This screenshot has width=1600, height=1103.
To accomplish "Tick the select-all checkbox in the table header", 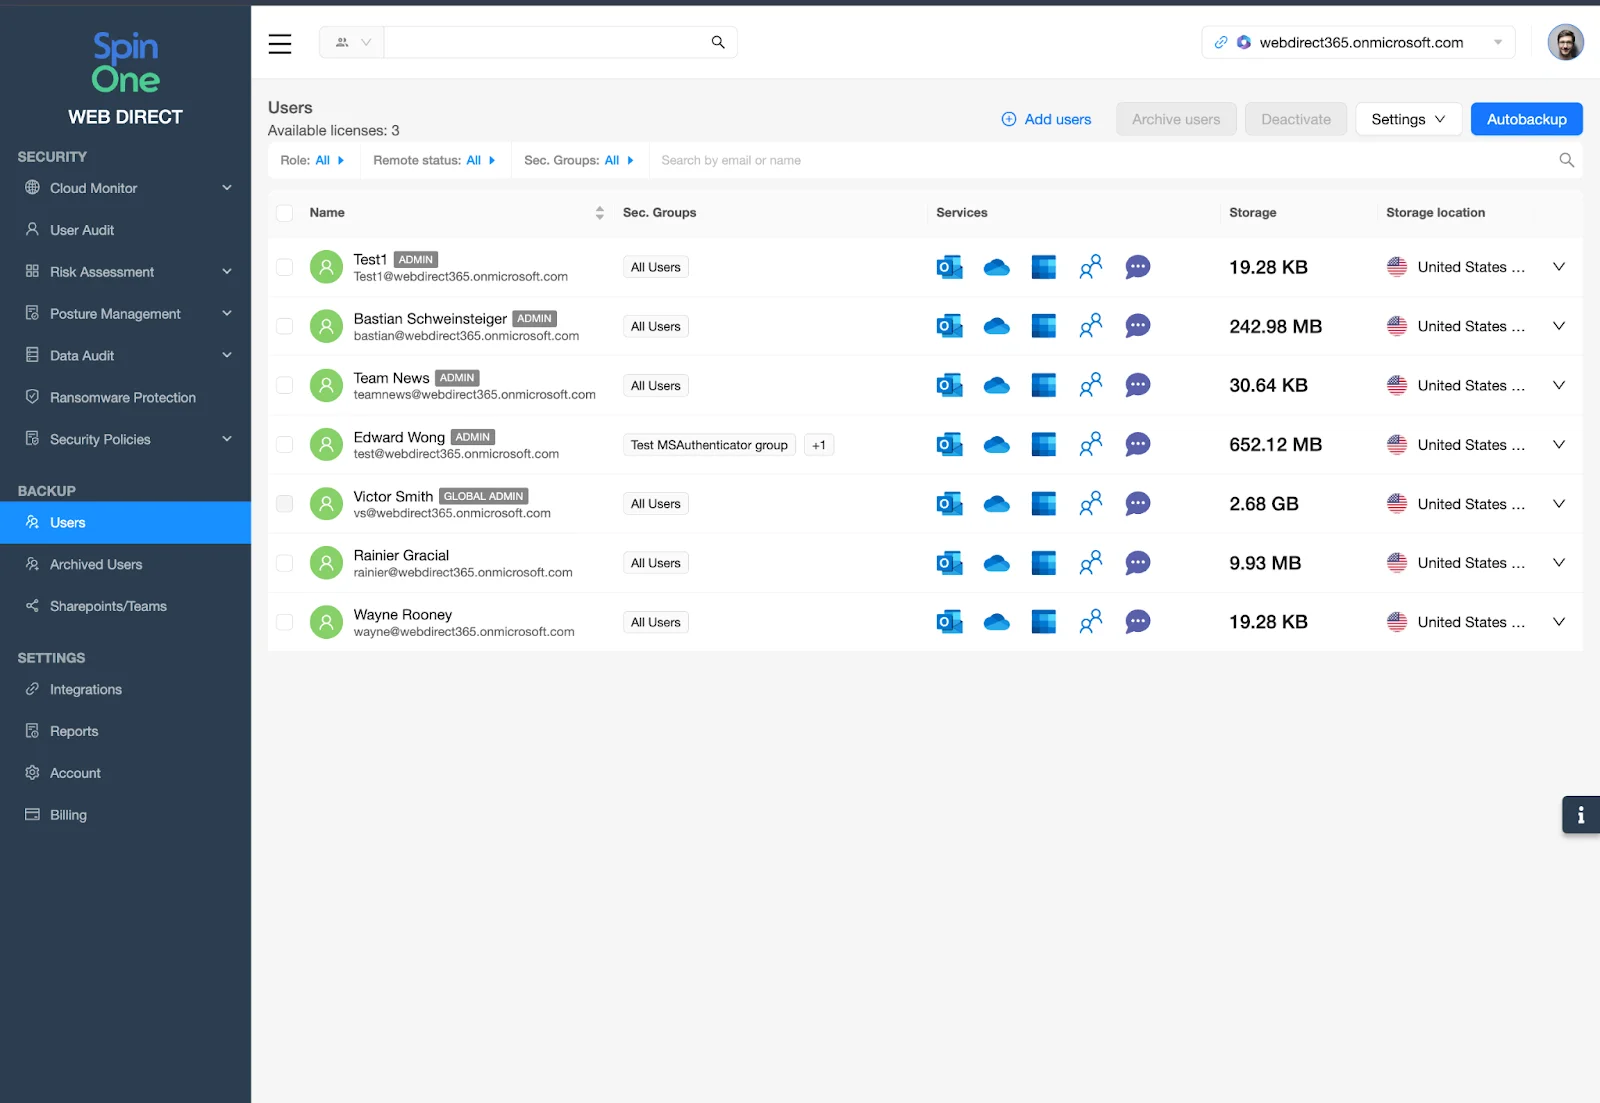I will [284, 212].
